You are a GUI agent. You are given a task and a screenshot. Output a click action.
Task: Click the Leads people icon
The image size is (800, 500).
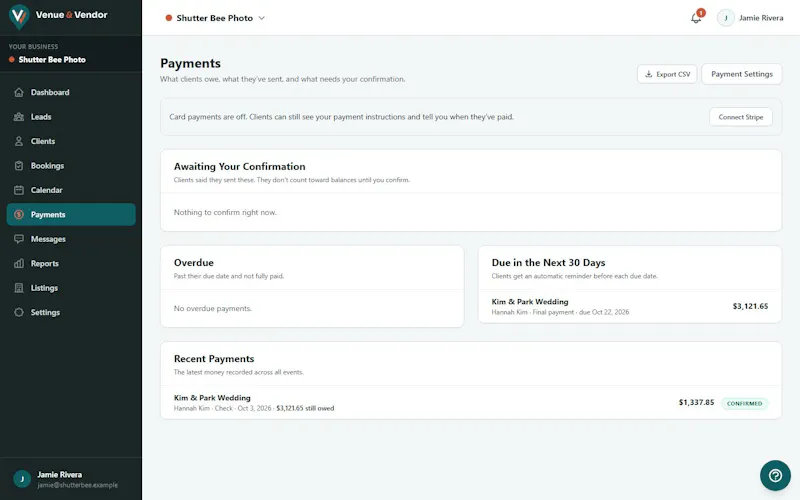19,117
